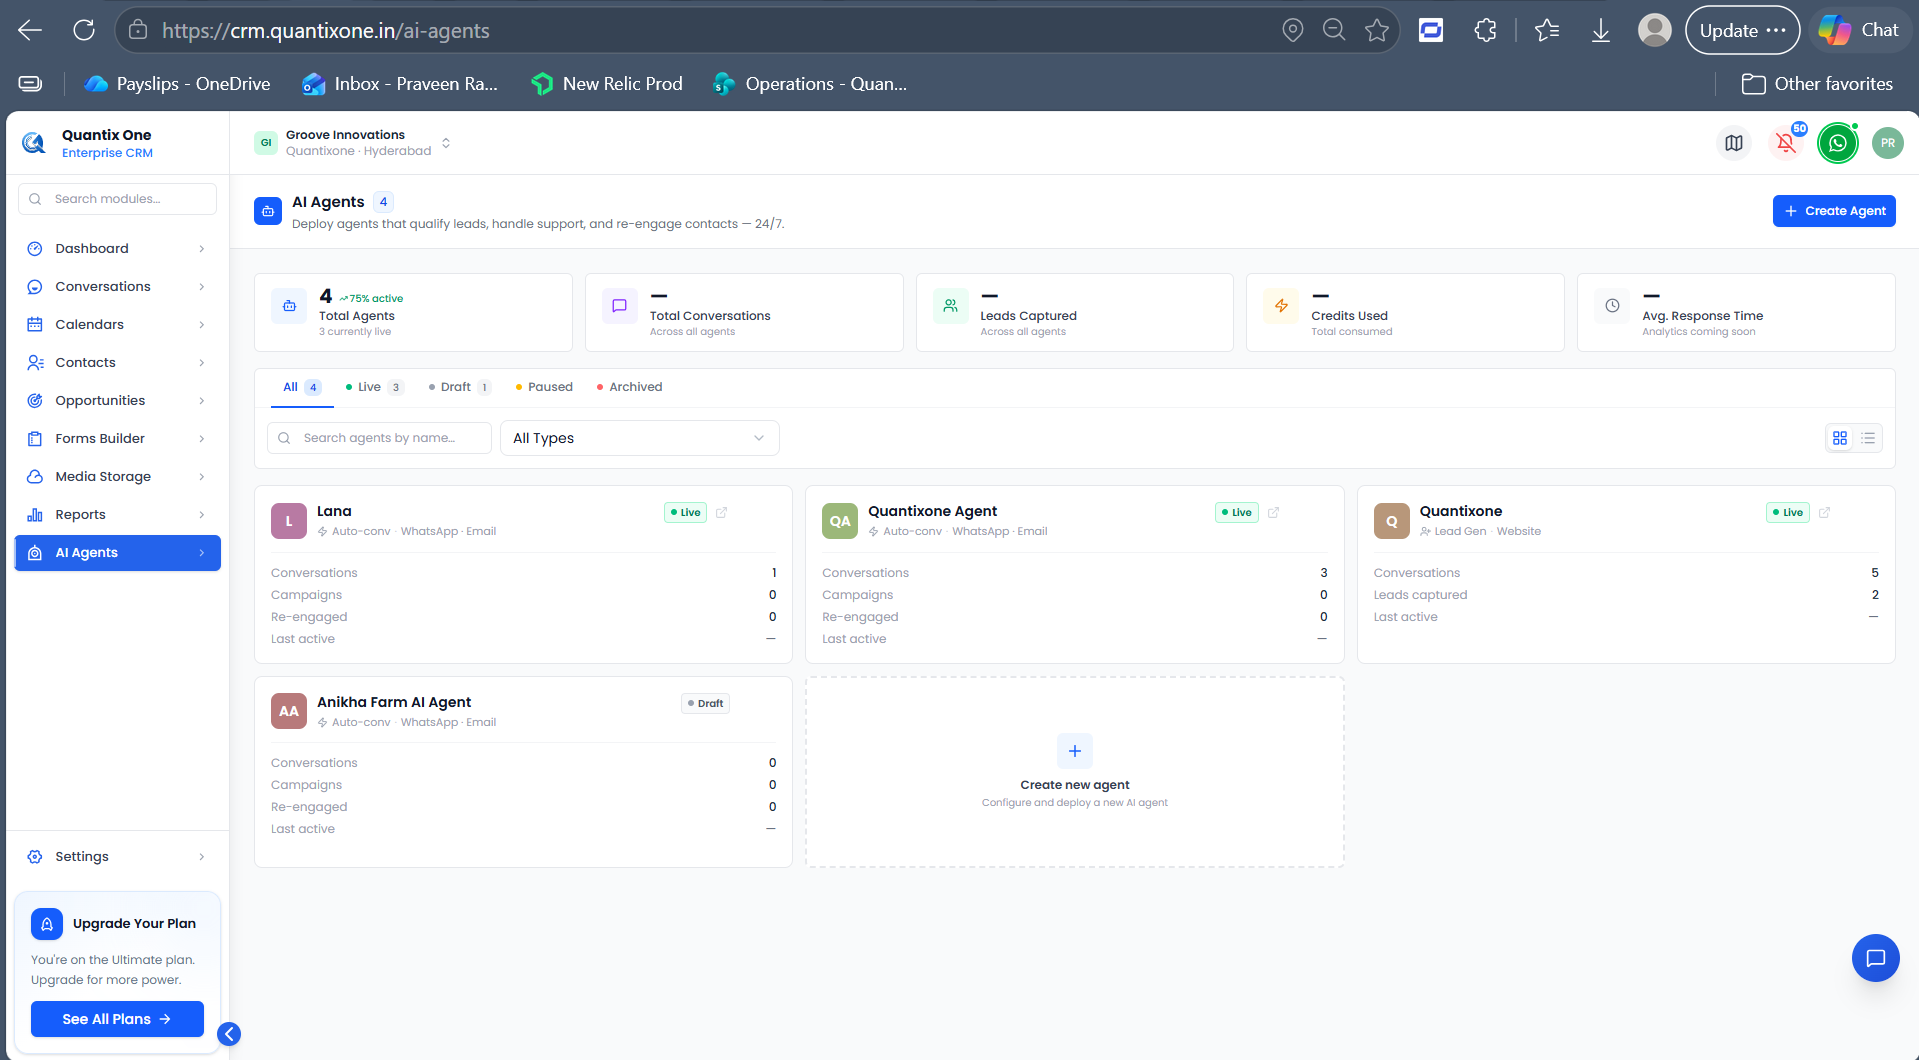Open the floating chat support bubble

point(1876,958)
